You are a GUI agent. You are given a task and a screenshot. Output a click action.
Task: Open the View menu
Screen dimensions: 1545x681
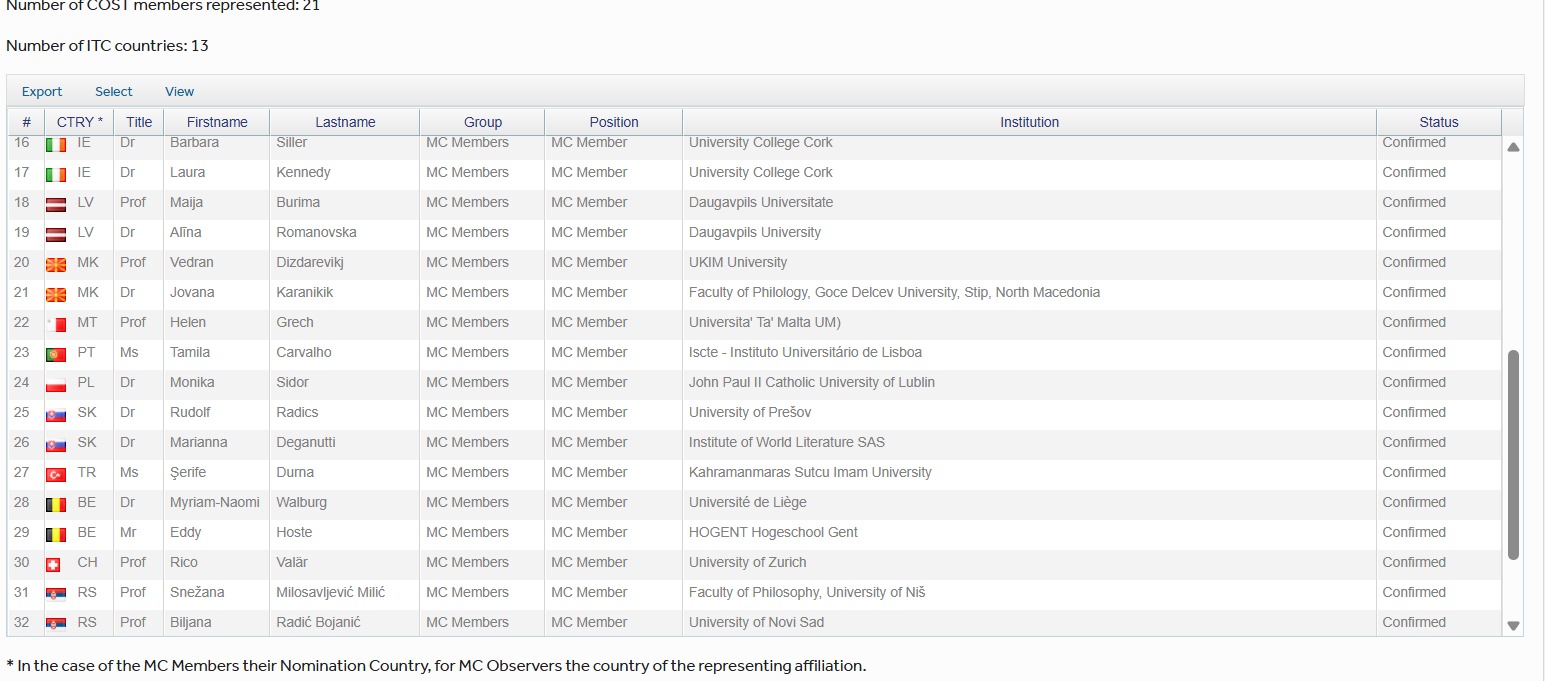(180, 91)
